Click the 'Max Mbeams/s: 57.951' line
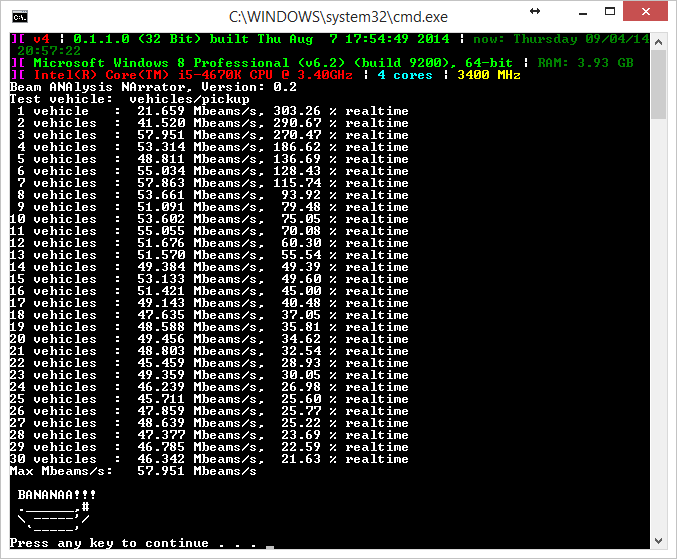This screenshot has width=677, height=559. point(133,471)
